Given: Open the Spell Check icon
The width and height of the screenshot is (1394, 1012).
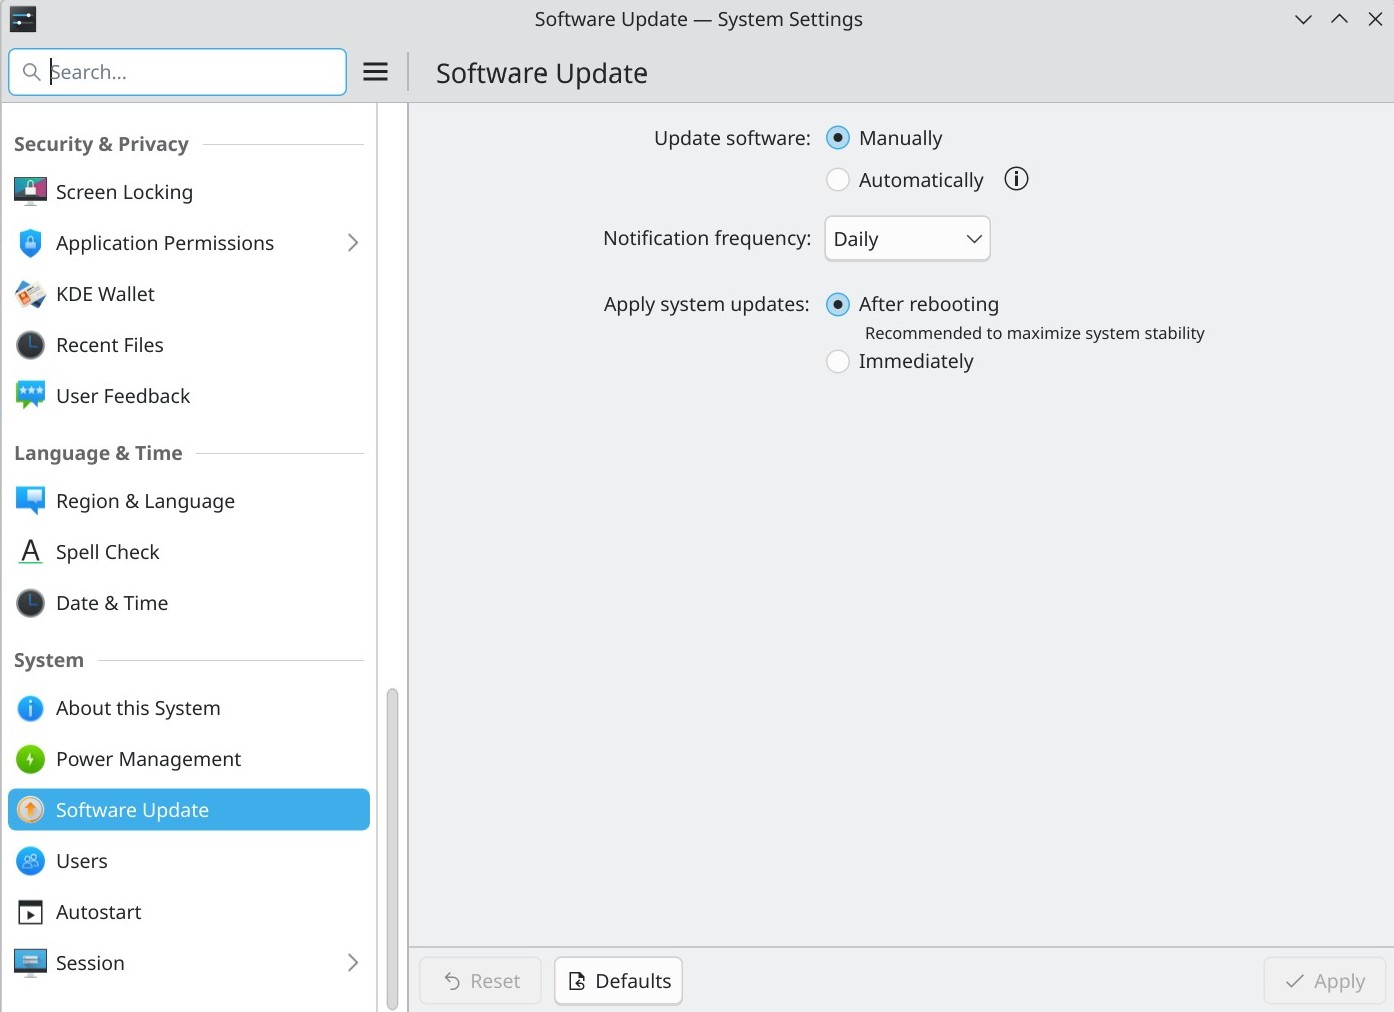Looking at the screenshot, I should [30, 552].
